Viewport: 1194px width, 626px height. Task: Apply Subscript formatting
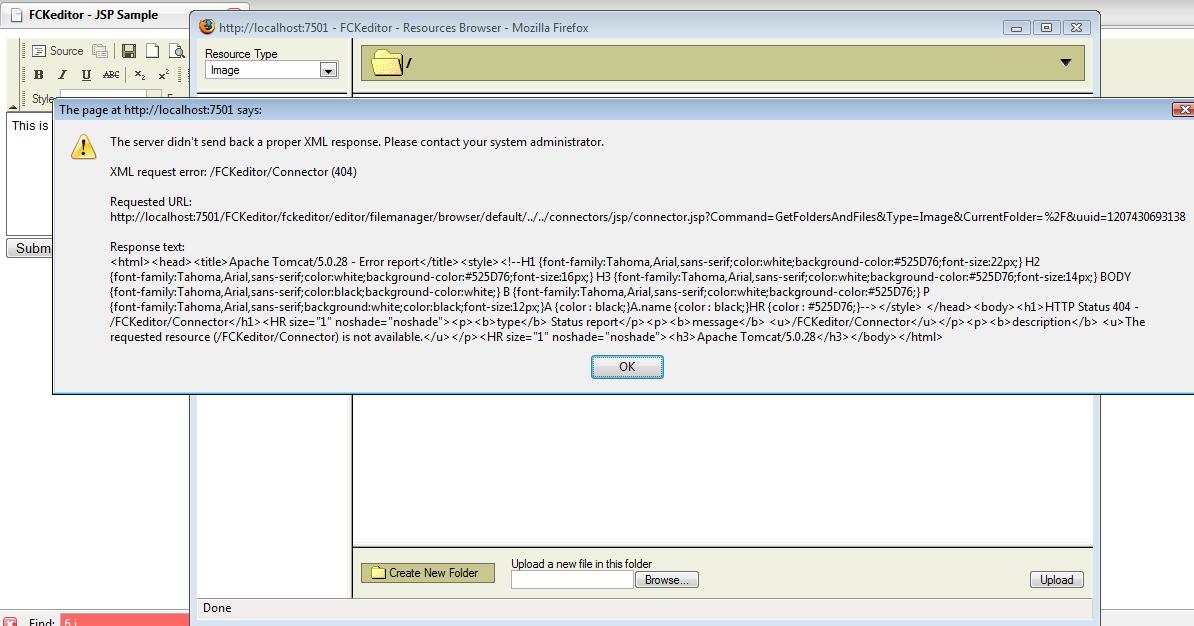[x=140, y=75]
